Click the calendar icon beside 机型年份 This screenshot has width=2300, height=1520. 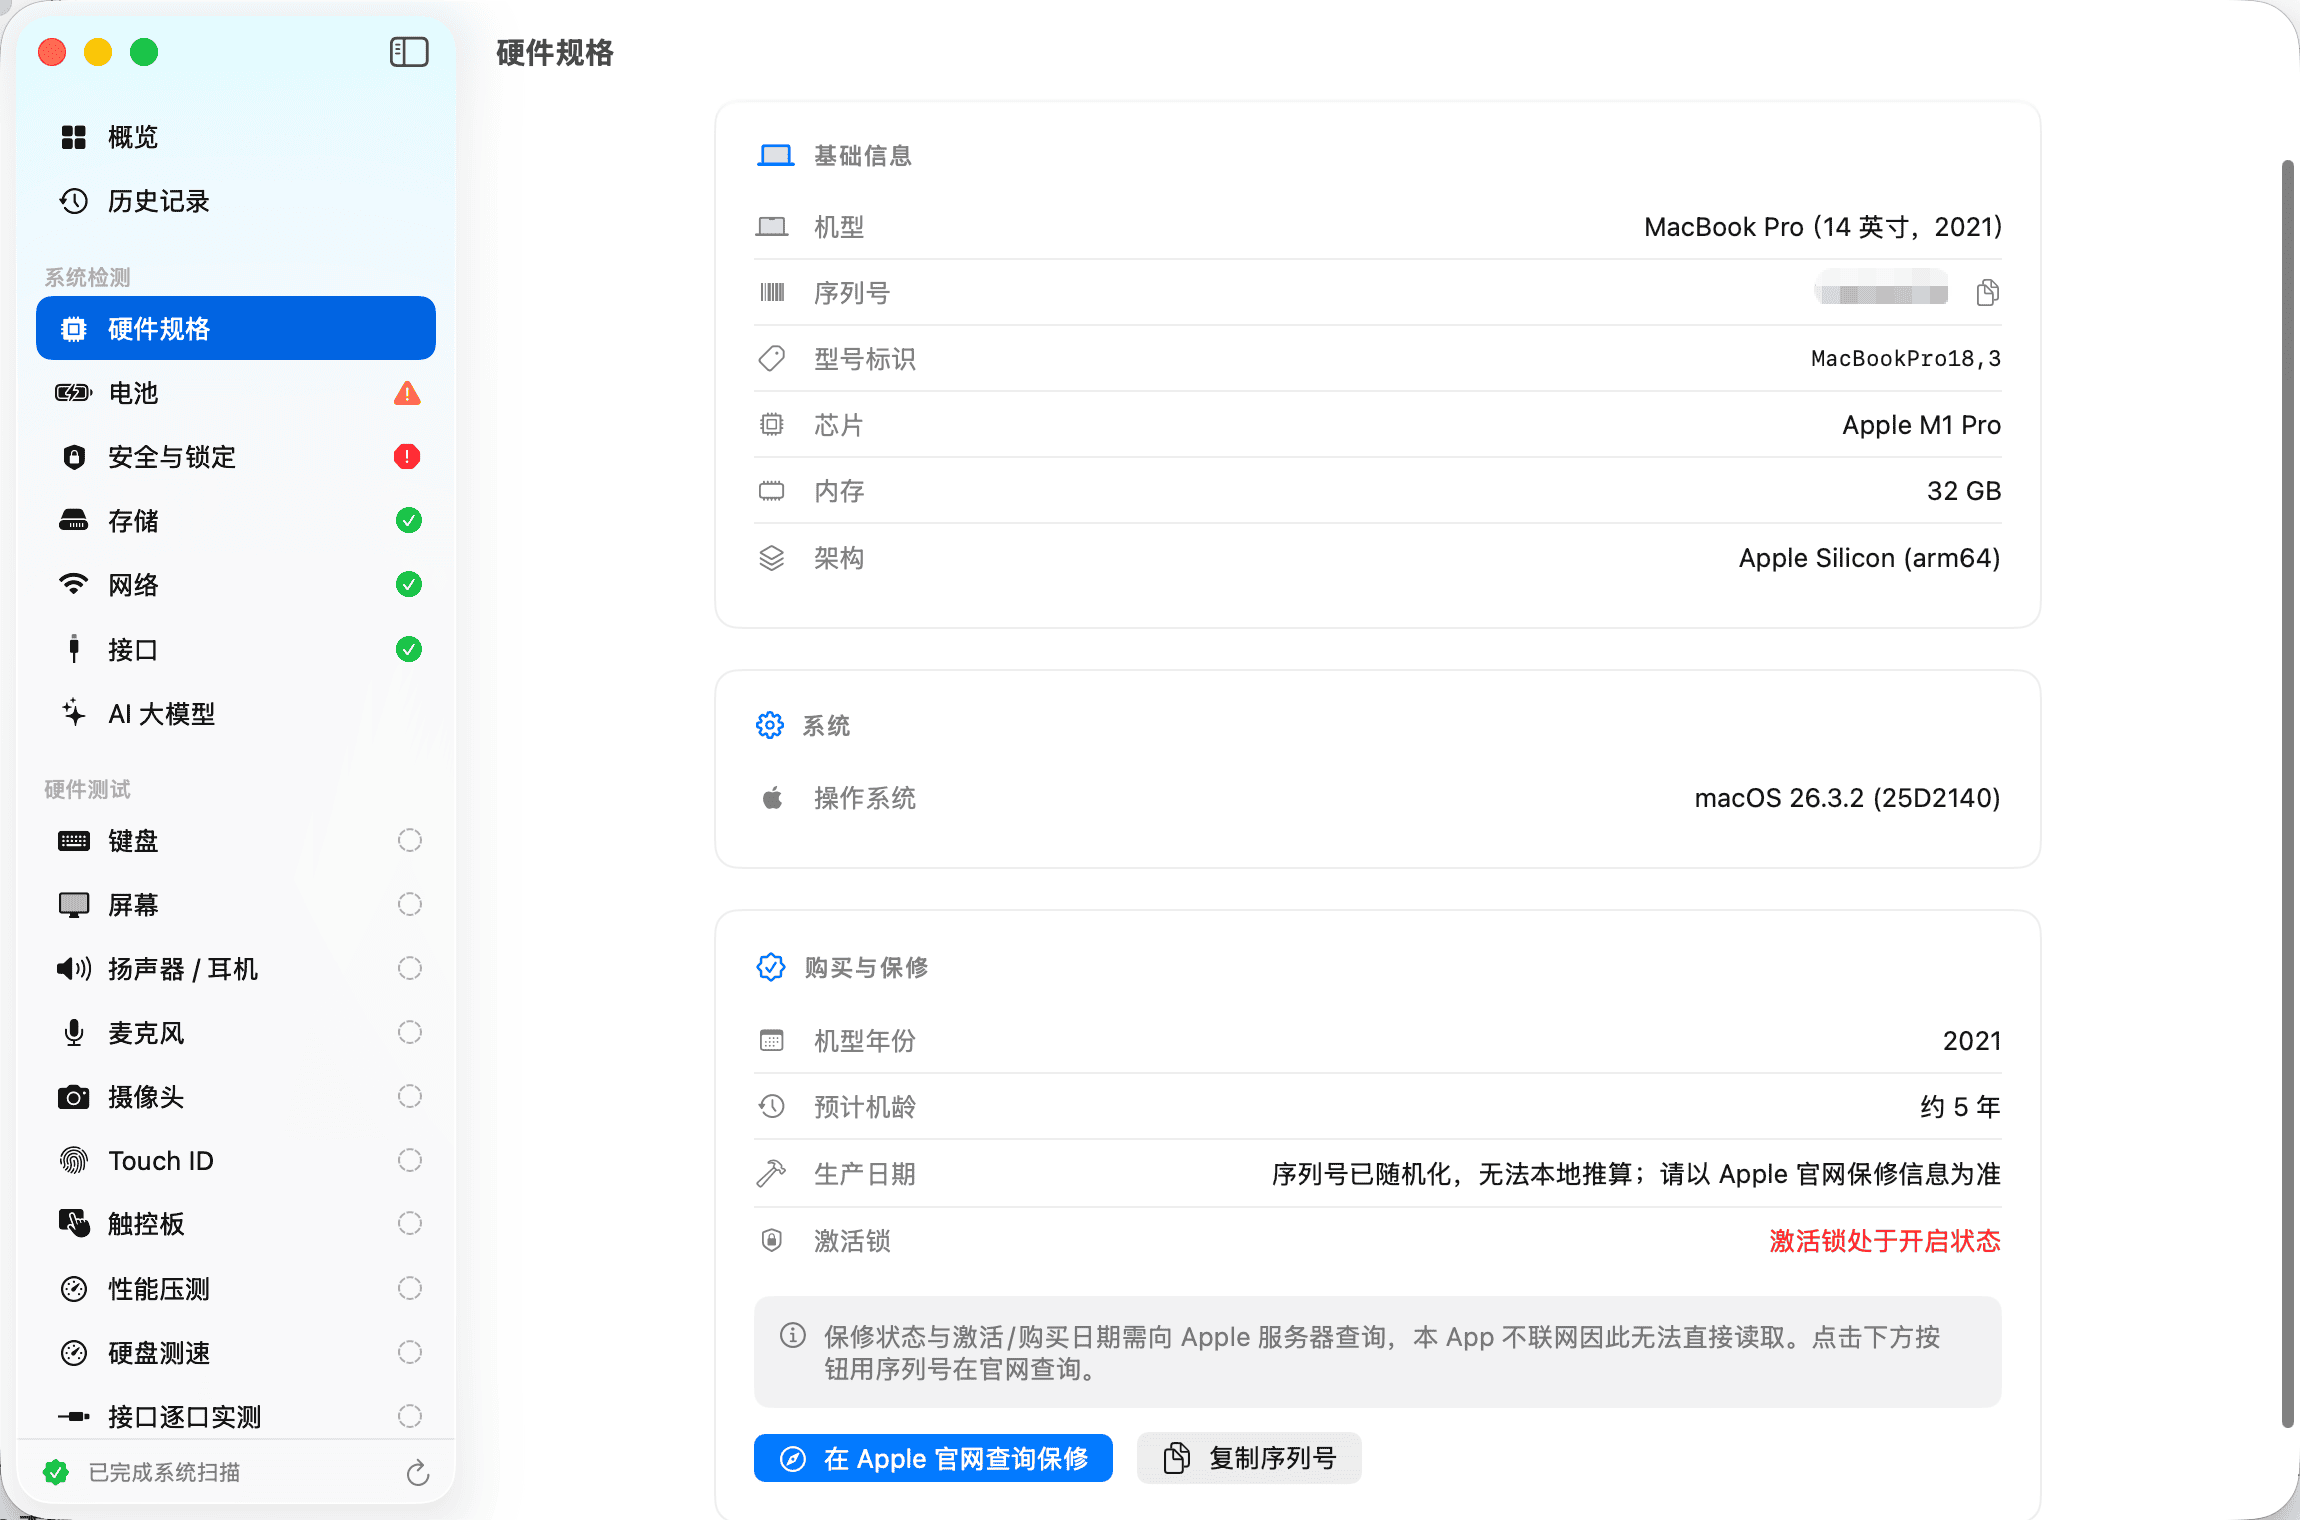click(772, 1040)
